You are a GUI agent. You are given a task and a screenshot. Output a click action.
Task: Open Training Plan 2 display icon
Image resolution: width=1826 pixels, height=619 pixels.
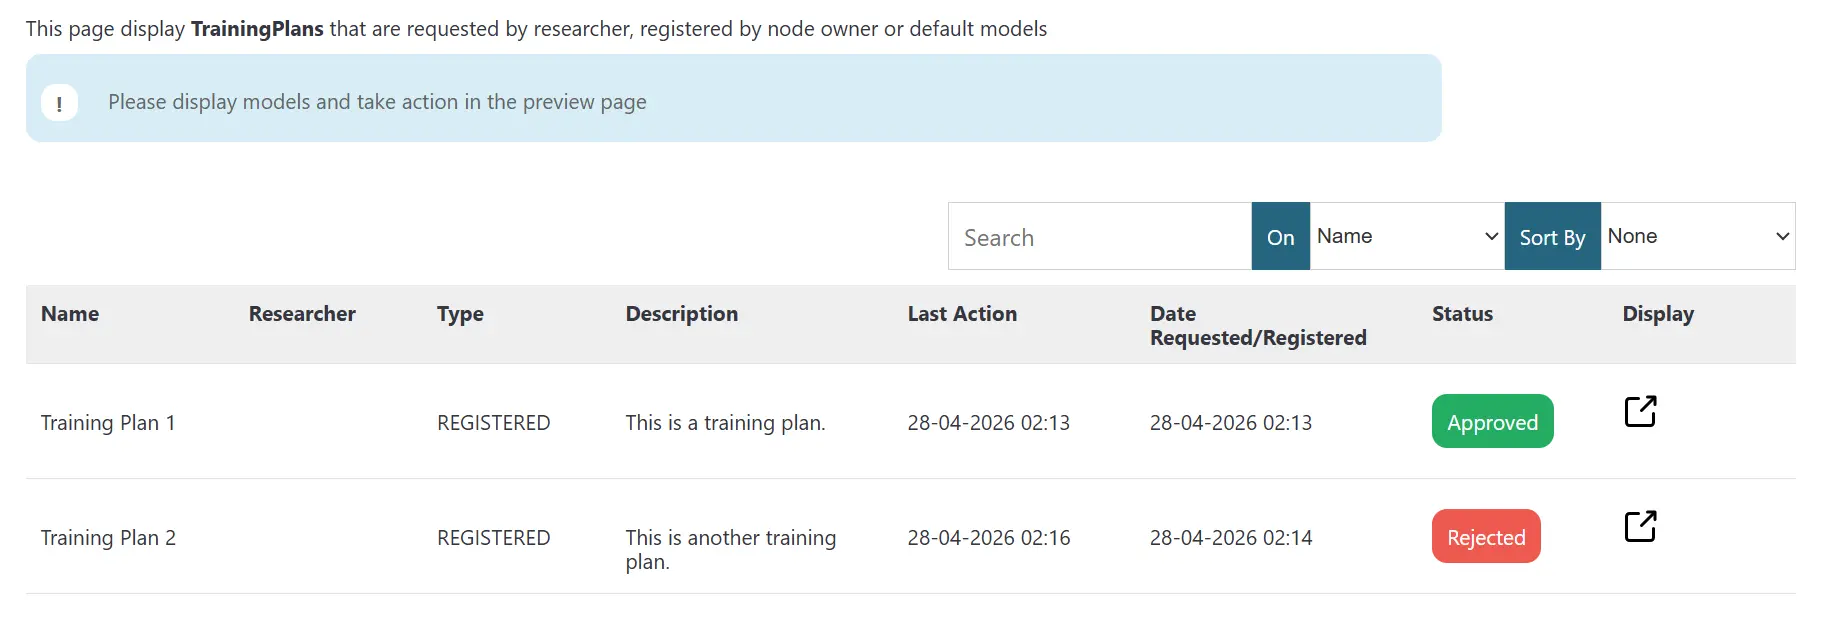pyautogui.click(x=1640, y=526)
